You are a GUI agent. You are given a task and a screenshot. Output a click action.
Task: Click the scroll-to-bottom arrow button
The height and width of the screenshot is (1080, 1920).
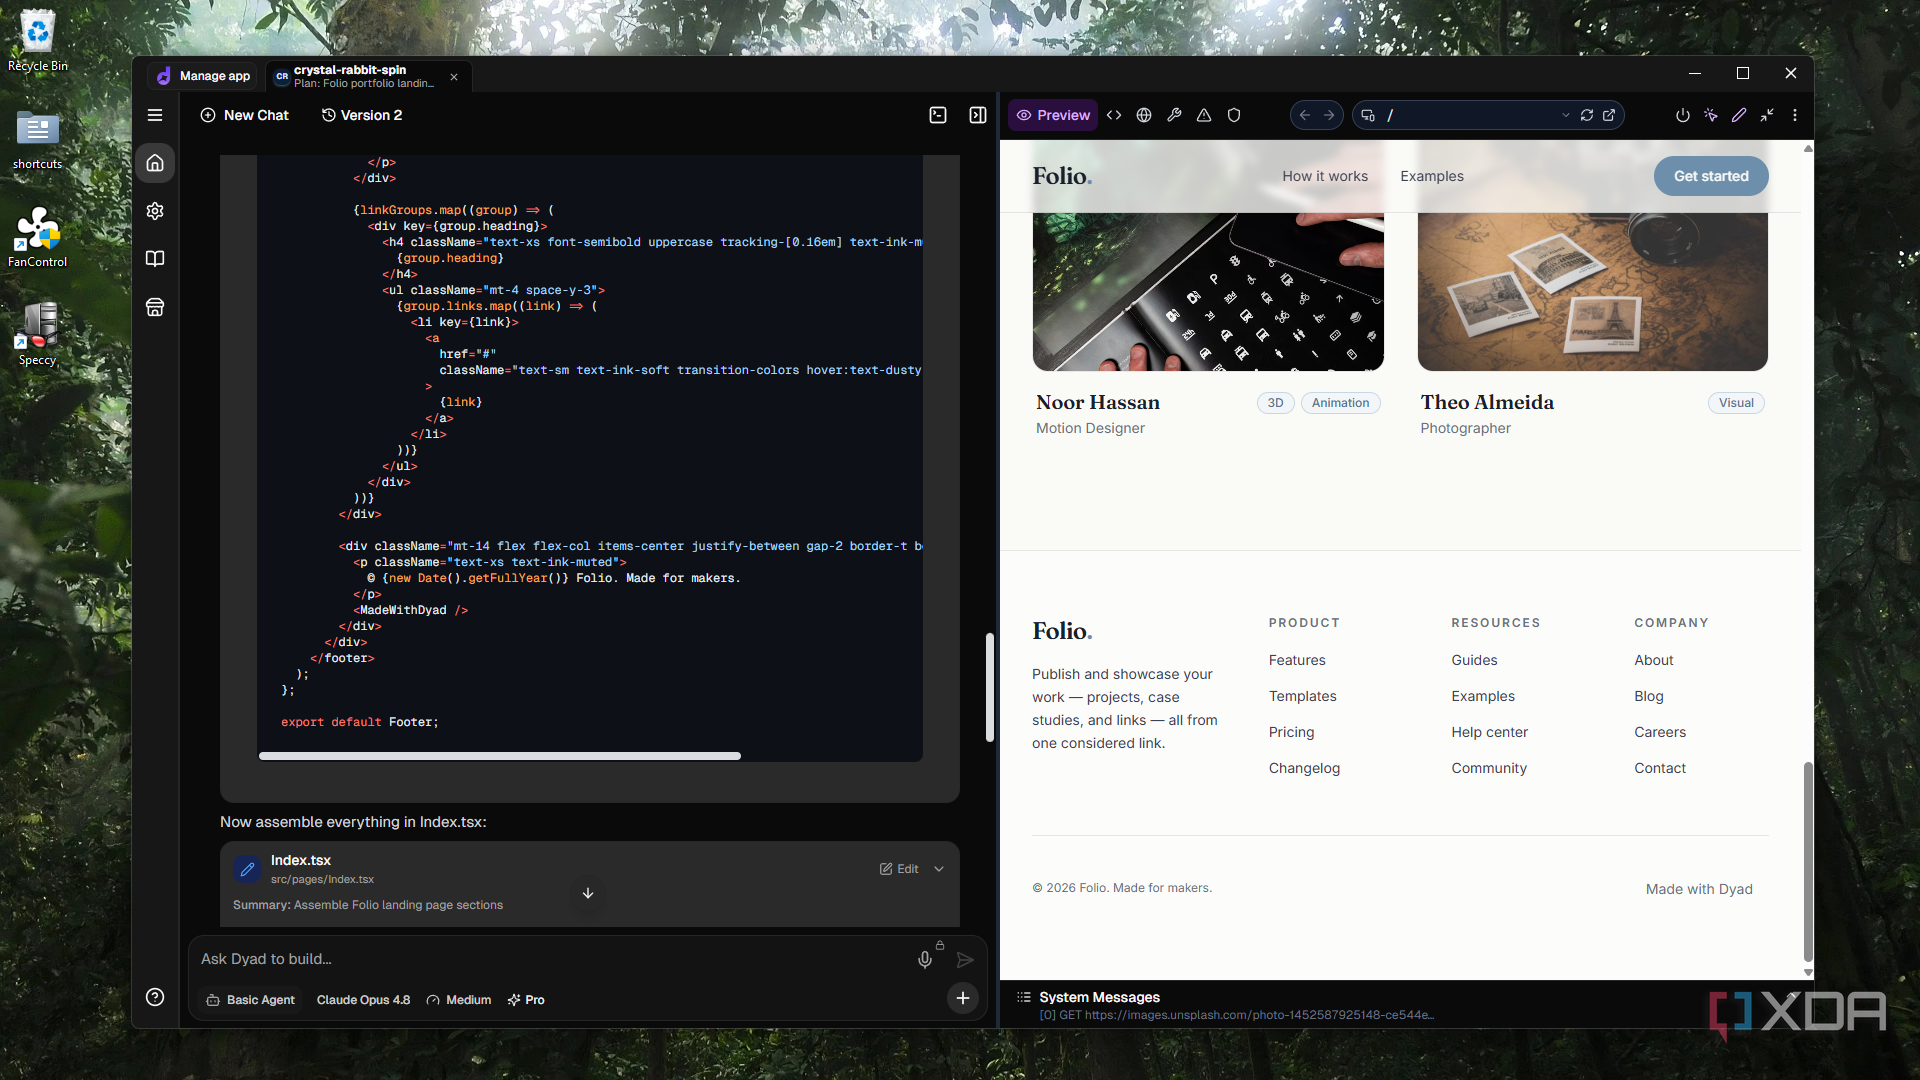pyautogui.click(x=588, y=893)
